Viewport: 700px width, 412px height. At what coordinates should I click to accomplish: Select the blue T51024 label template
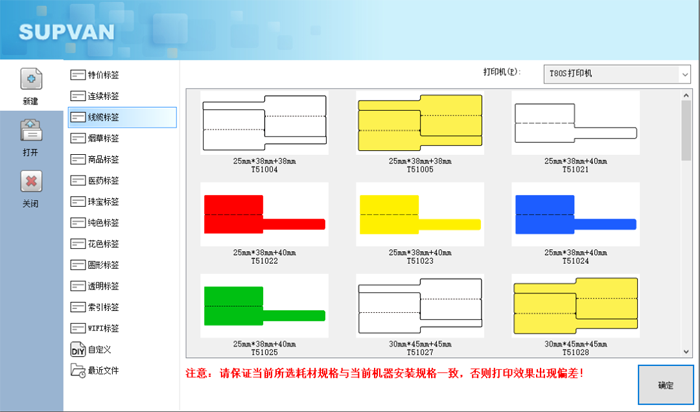pyautogui.click(x=576, y=214)
